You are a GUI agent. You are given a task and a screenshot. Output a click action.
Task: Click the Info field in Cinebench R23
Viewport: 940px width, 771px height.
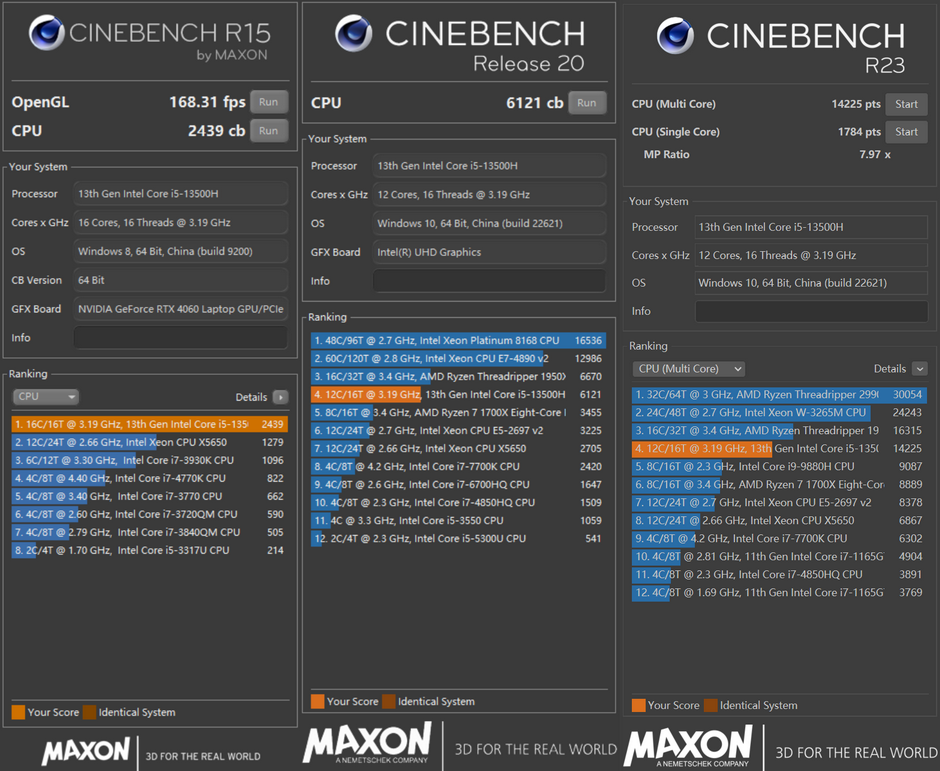click(811, 311)
